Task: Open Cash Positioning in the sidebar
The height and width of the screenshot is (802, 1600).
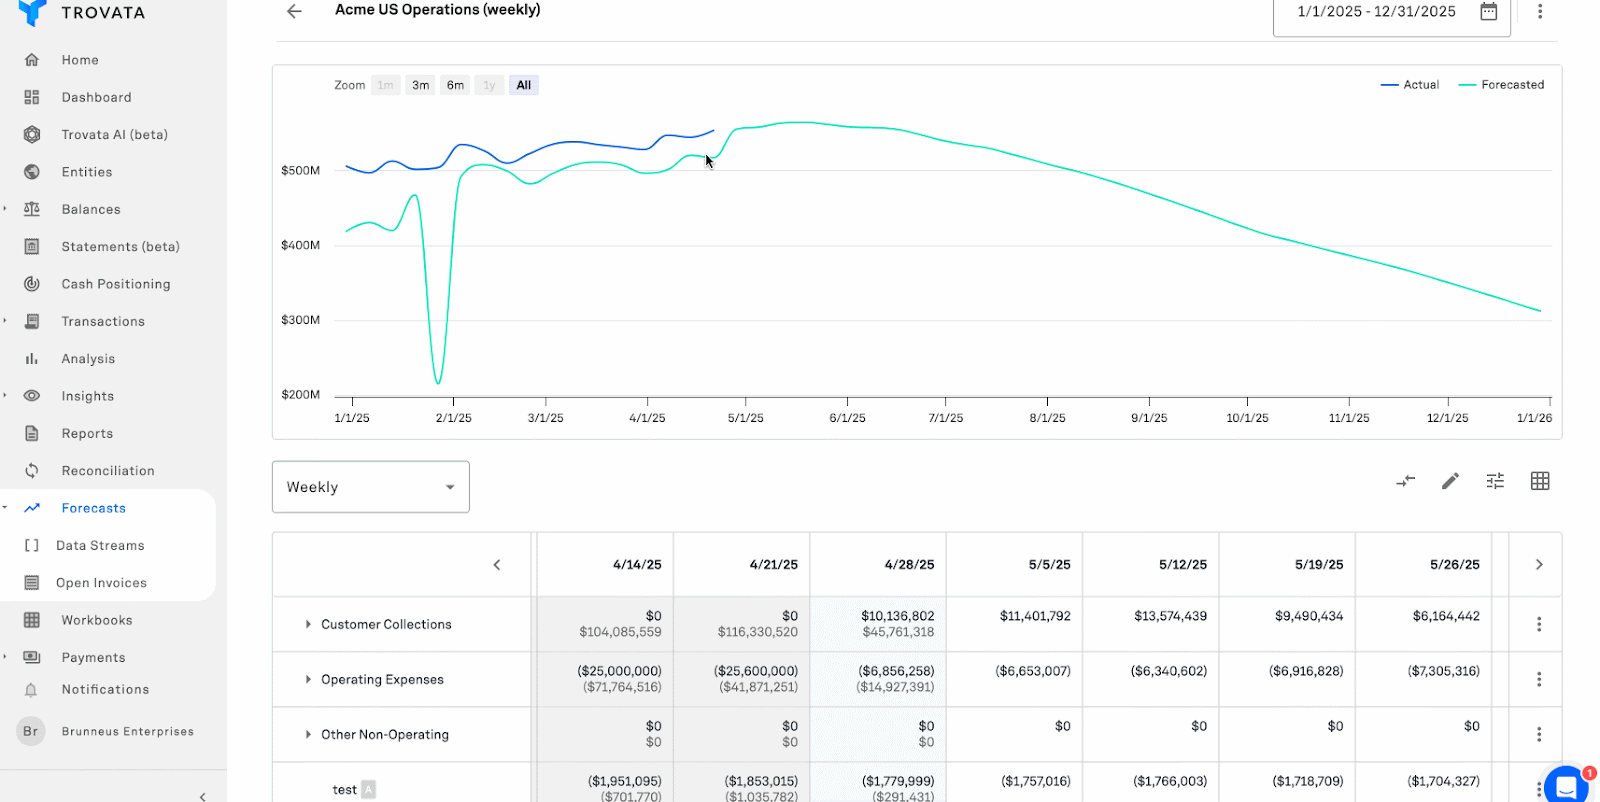Action: pyautogui.click(x=116, y=284)
